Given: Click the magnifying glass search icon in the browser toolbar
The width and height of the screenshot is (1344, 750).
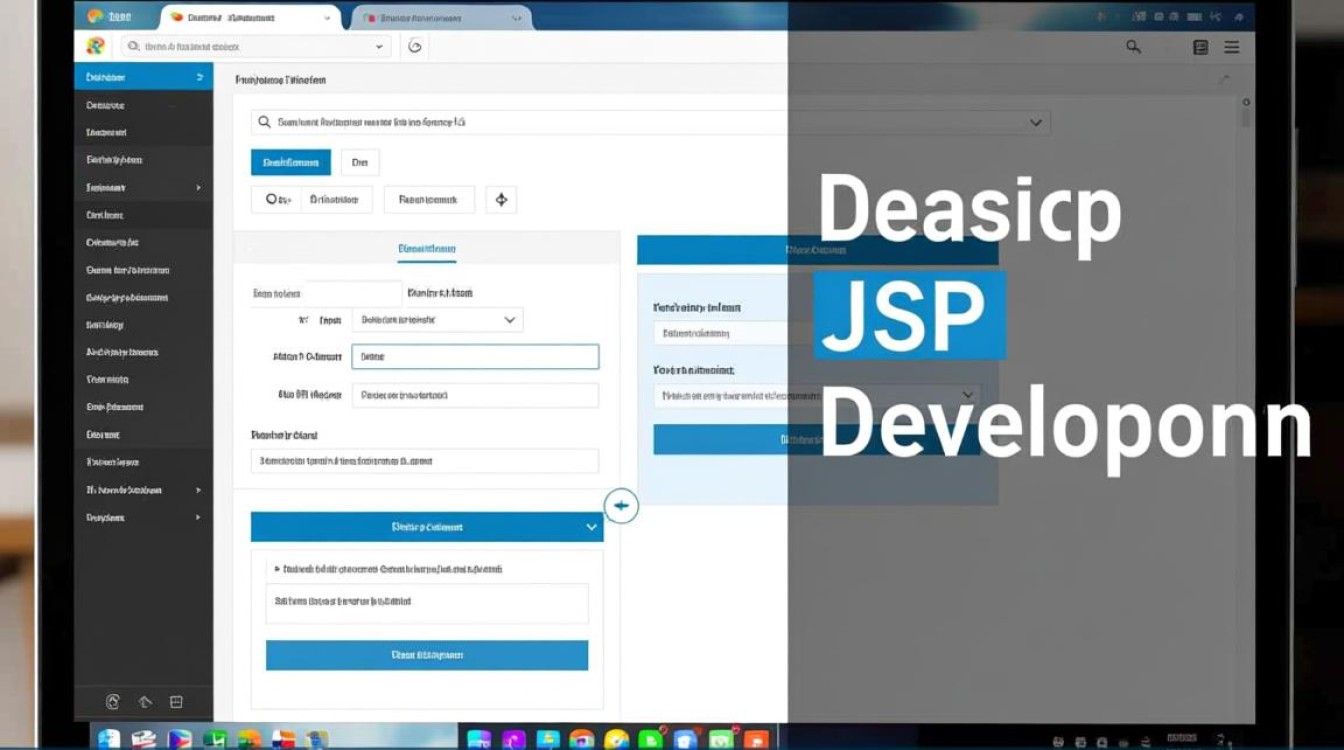Looking at the screenshot, I should click(1133, 46).
